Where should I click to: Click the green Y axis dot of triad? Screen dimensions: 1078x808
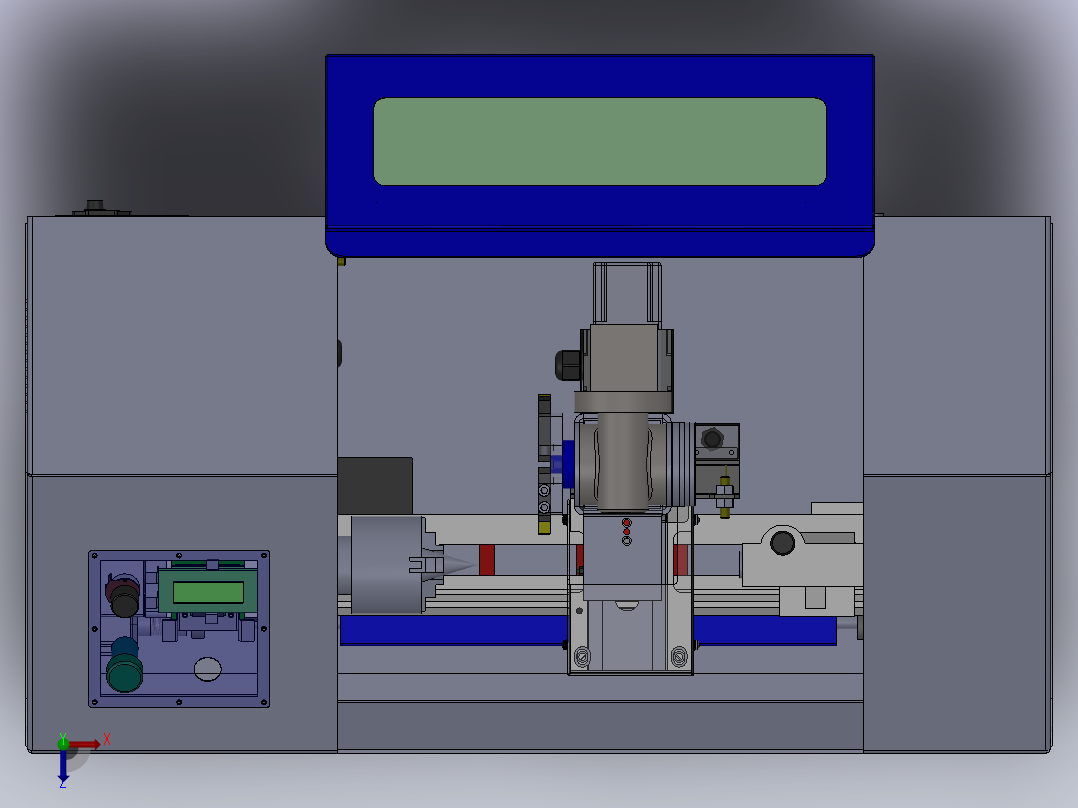click(x=63, y=743)
